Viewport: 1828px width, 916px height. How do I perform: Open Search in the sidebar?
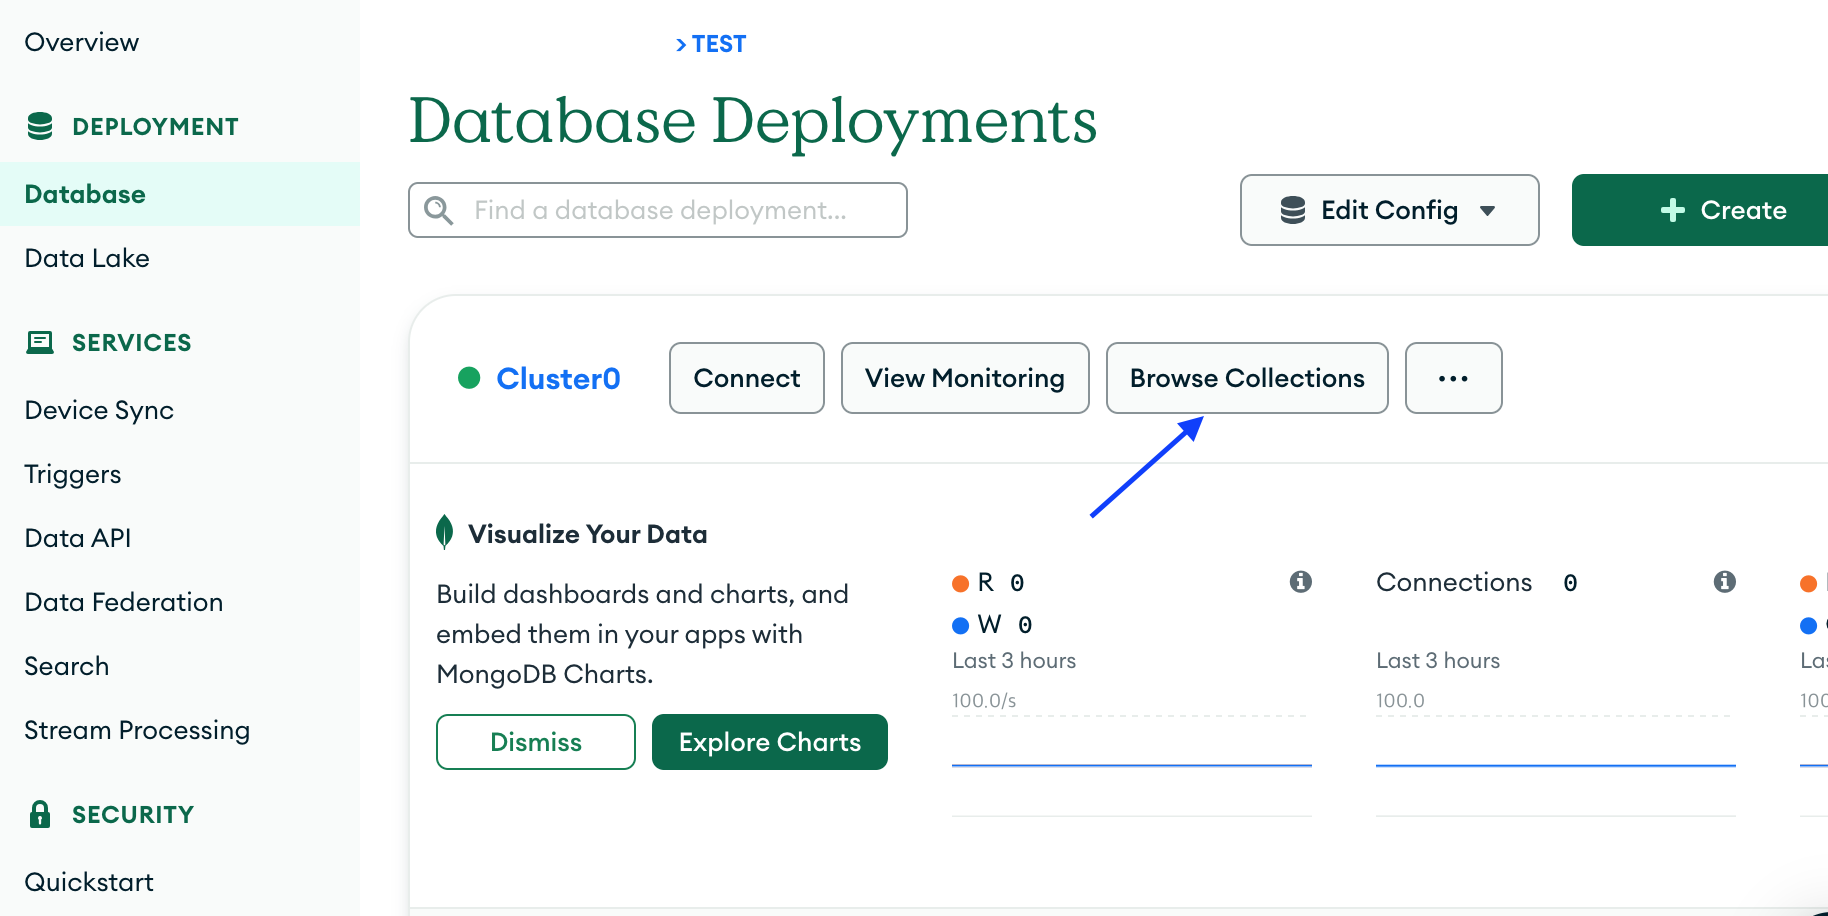click(x=67, y=666)
